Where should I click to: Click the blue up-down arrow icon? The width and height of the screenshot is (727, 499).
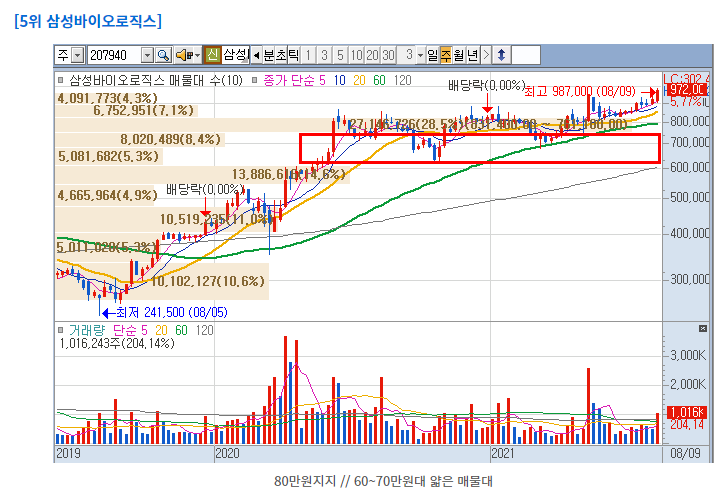click(x=501, y=55)
